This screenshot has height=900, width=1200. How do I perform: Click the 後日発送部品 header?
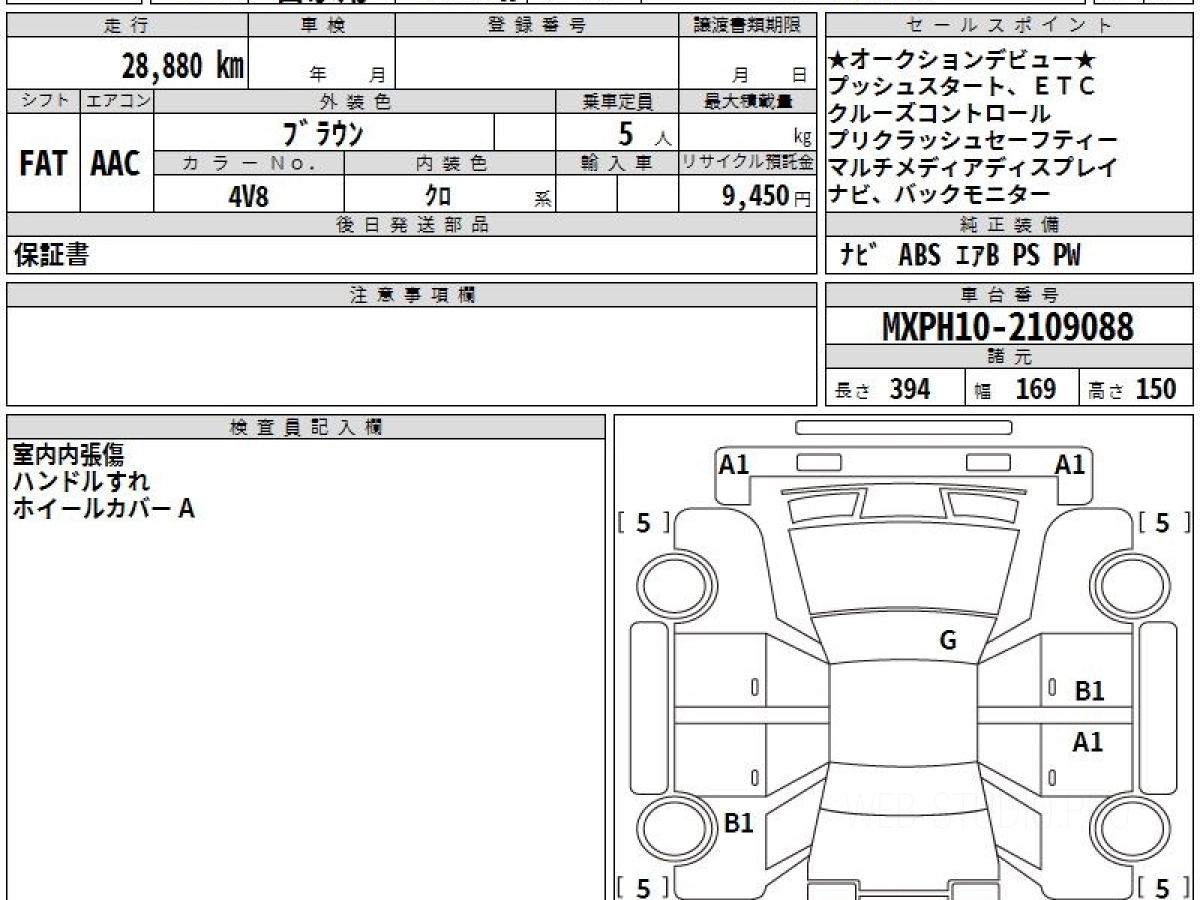411,224
